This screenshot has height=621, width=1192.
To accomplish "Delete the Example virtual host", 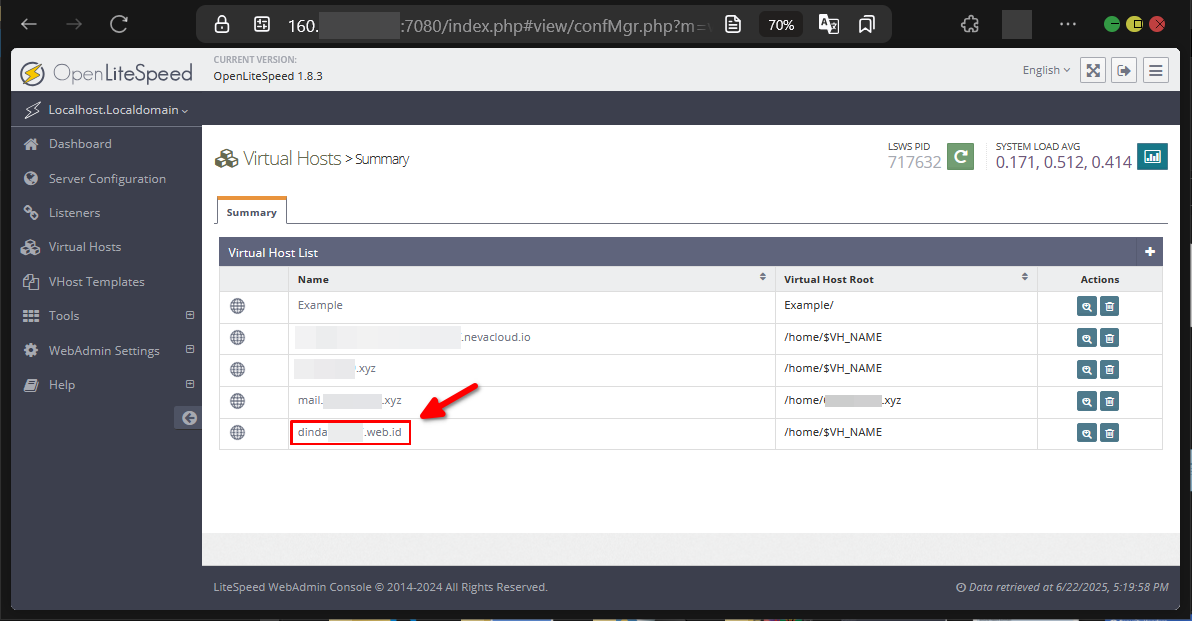I will pos(1109,307).
